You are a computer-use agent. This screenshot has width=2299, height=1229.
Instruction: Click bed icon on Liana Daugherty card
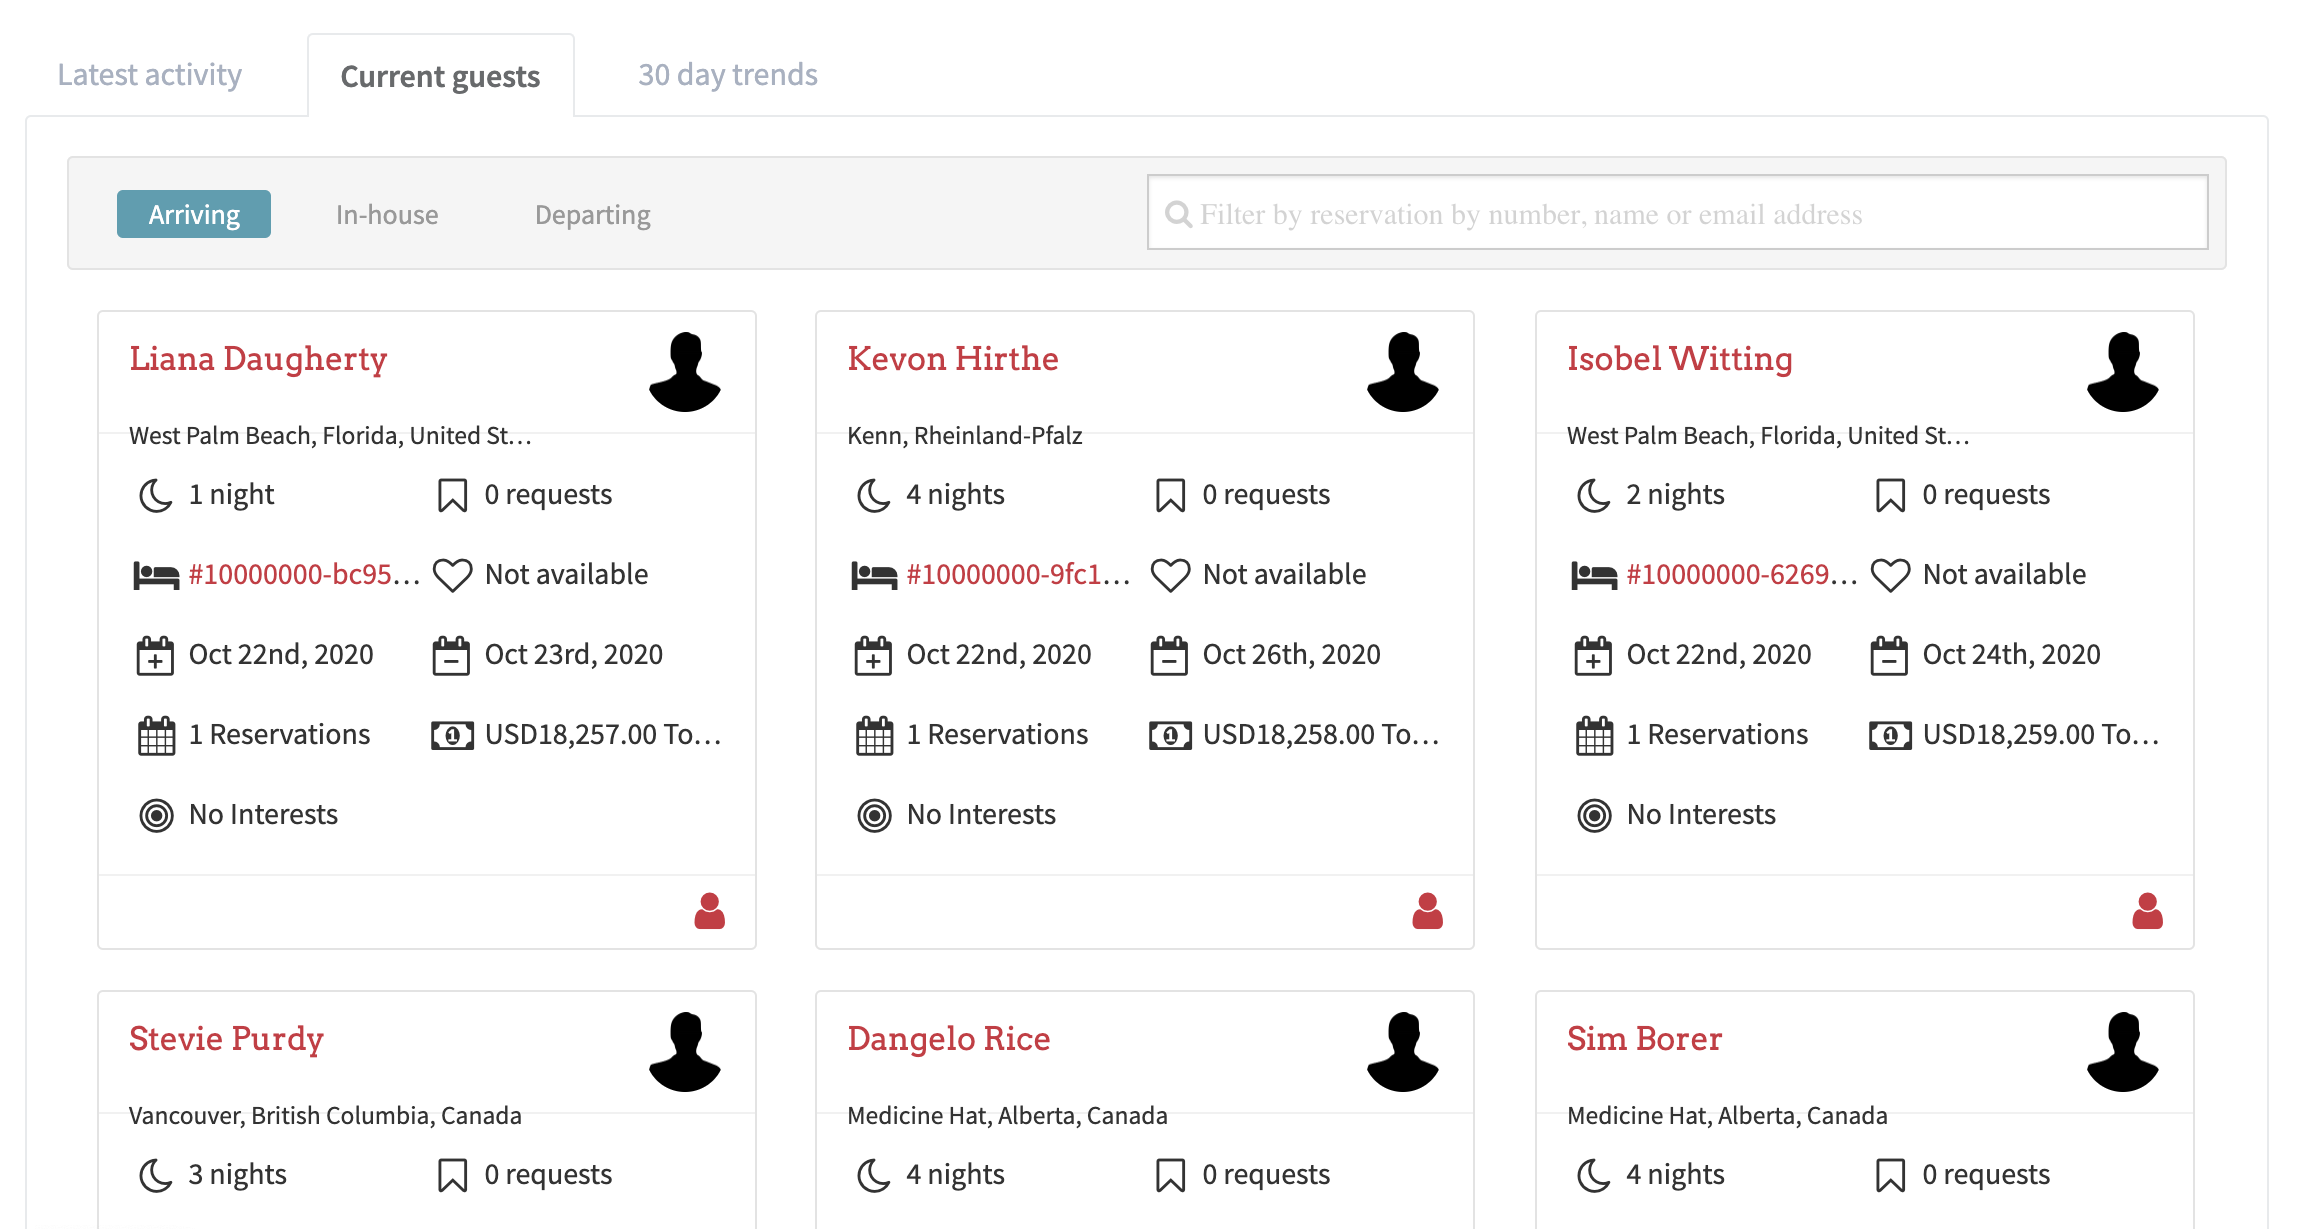pos(156,575)
